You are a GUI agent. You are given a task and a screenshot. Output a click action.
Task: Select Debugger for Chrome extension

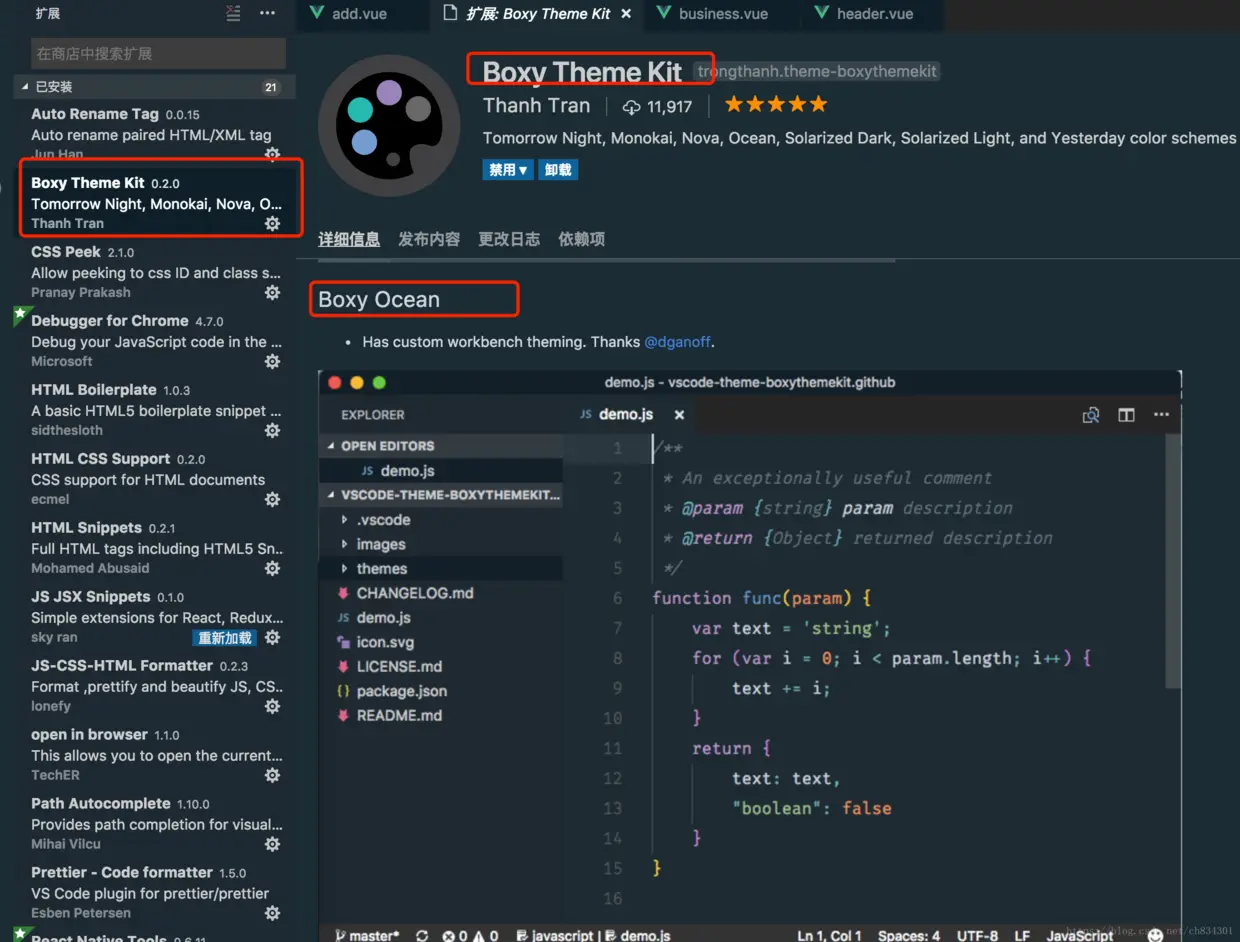155,341
